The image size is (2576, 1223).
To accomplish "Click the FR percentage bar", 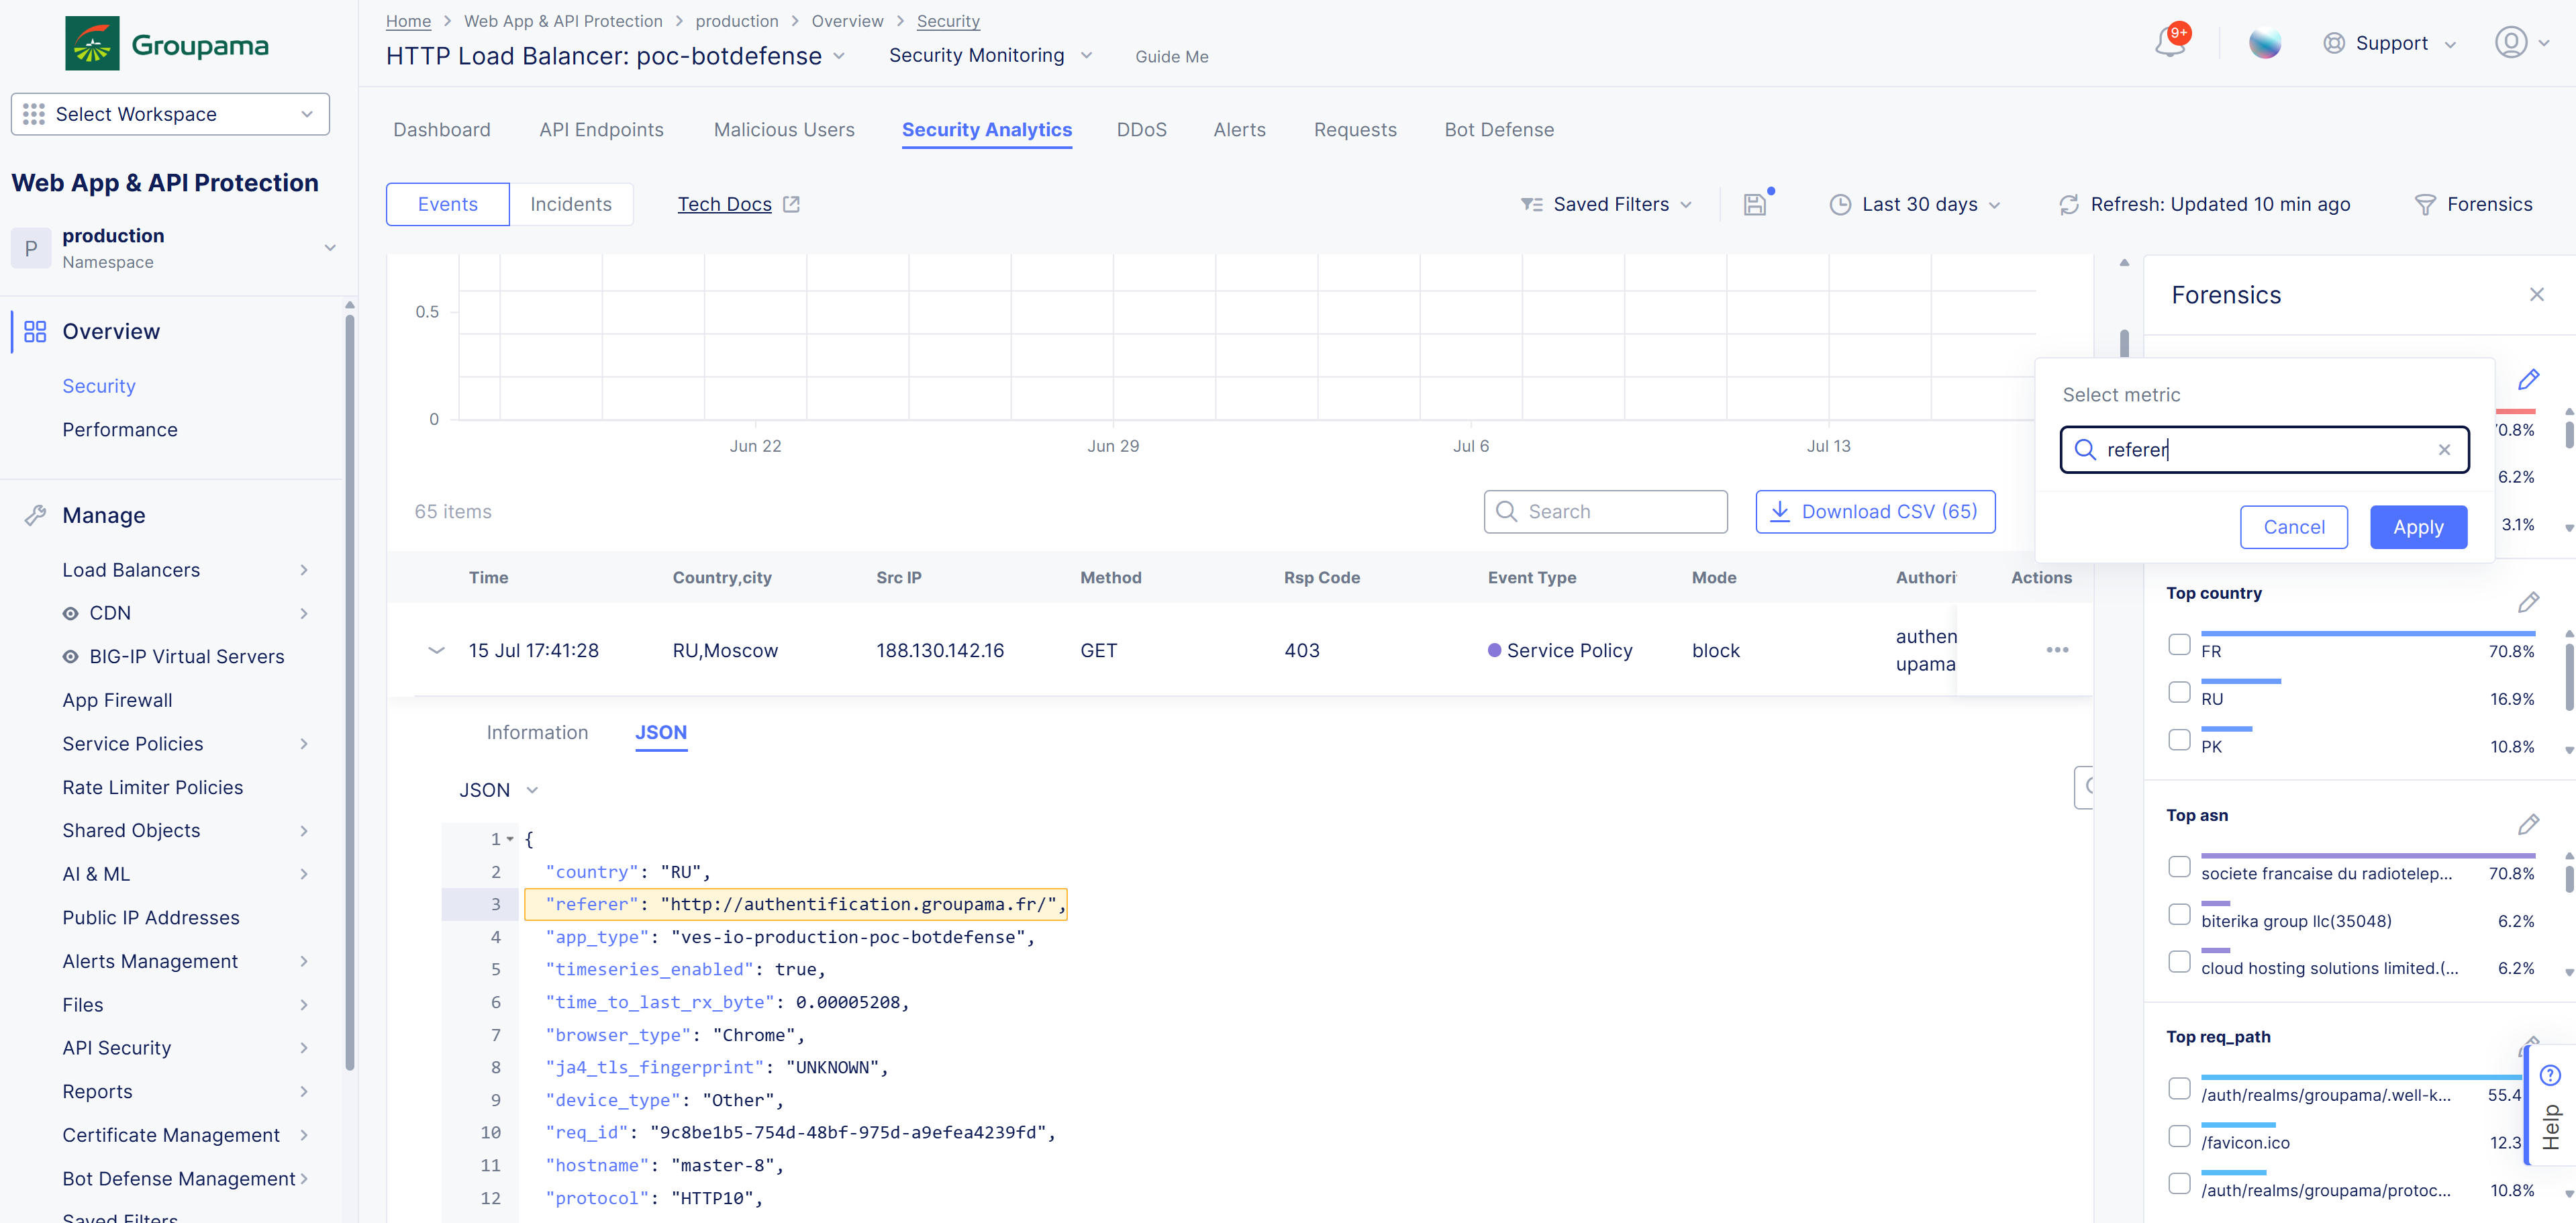I will 2367,633.
